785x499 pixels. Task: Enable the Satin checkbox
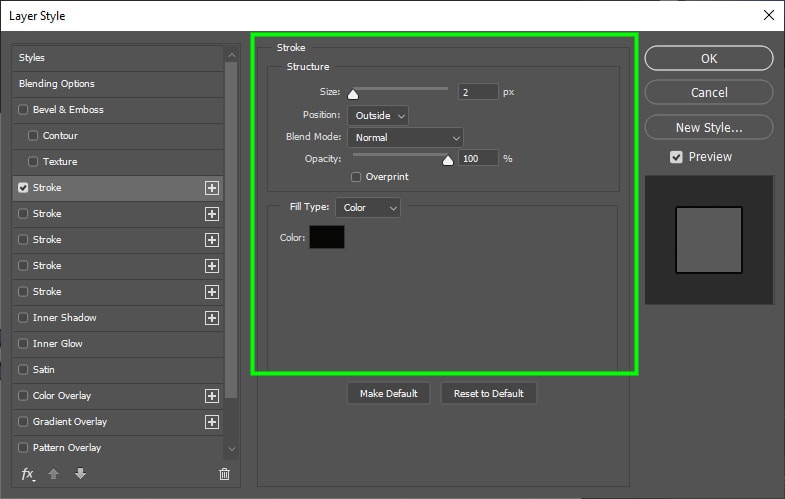click(23, 369)
